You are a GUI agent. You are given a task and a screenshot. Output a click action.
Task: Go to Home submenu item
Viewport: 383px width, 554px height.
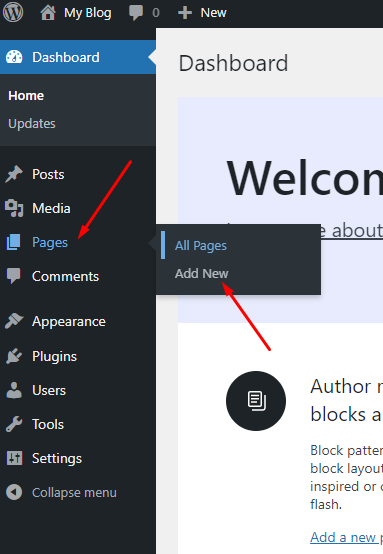[26, 95]
